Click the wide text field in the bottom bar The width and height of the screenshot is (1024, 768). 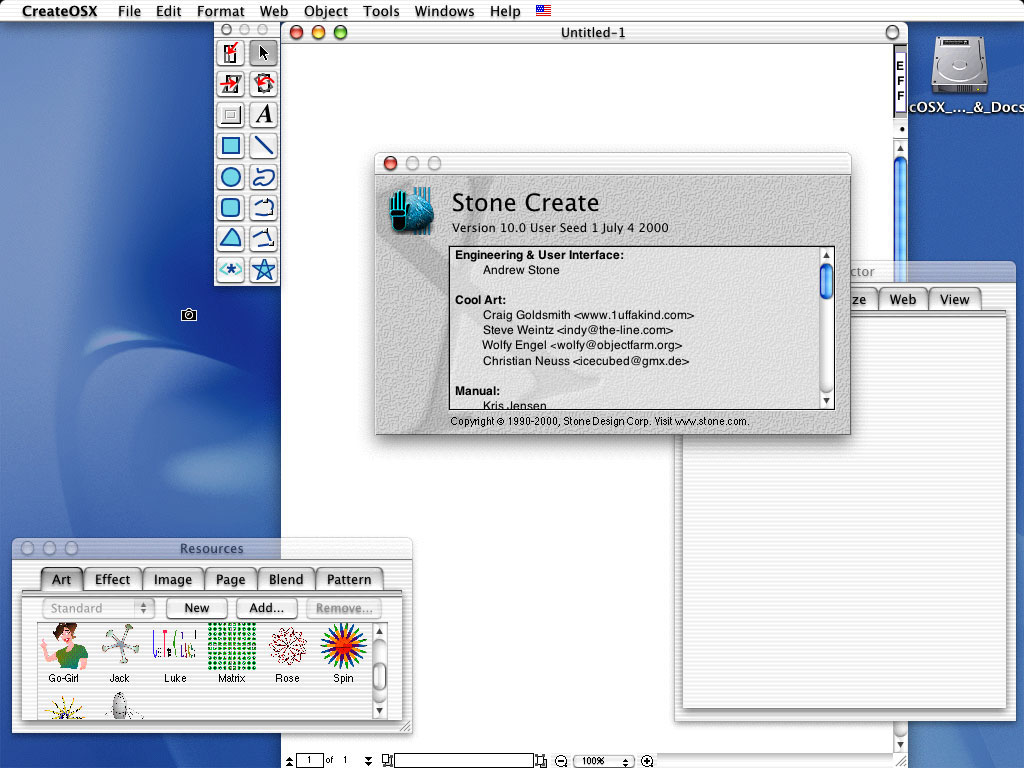point(464,761)
